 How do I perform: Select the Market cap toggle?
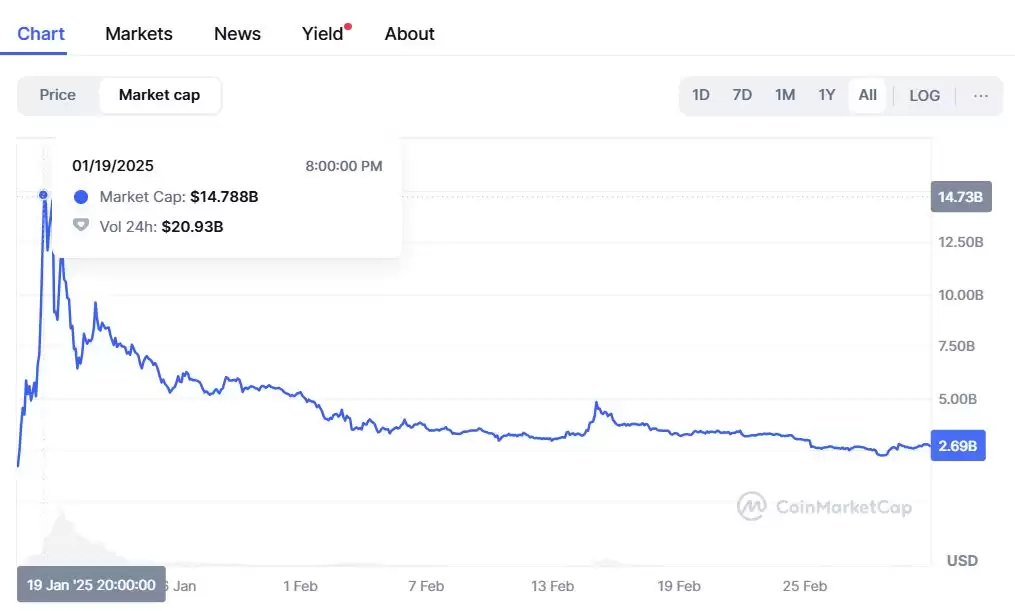(159, 95)
